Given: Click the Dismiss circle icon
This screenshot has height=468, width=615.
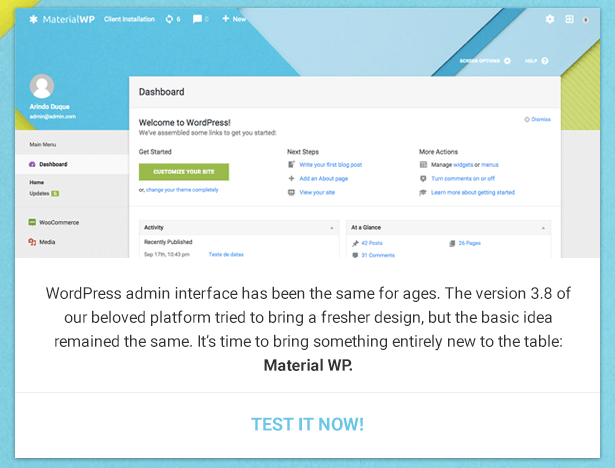Looking at the screenshot, I should coord(527,119).
